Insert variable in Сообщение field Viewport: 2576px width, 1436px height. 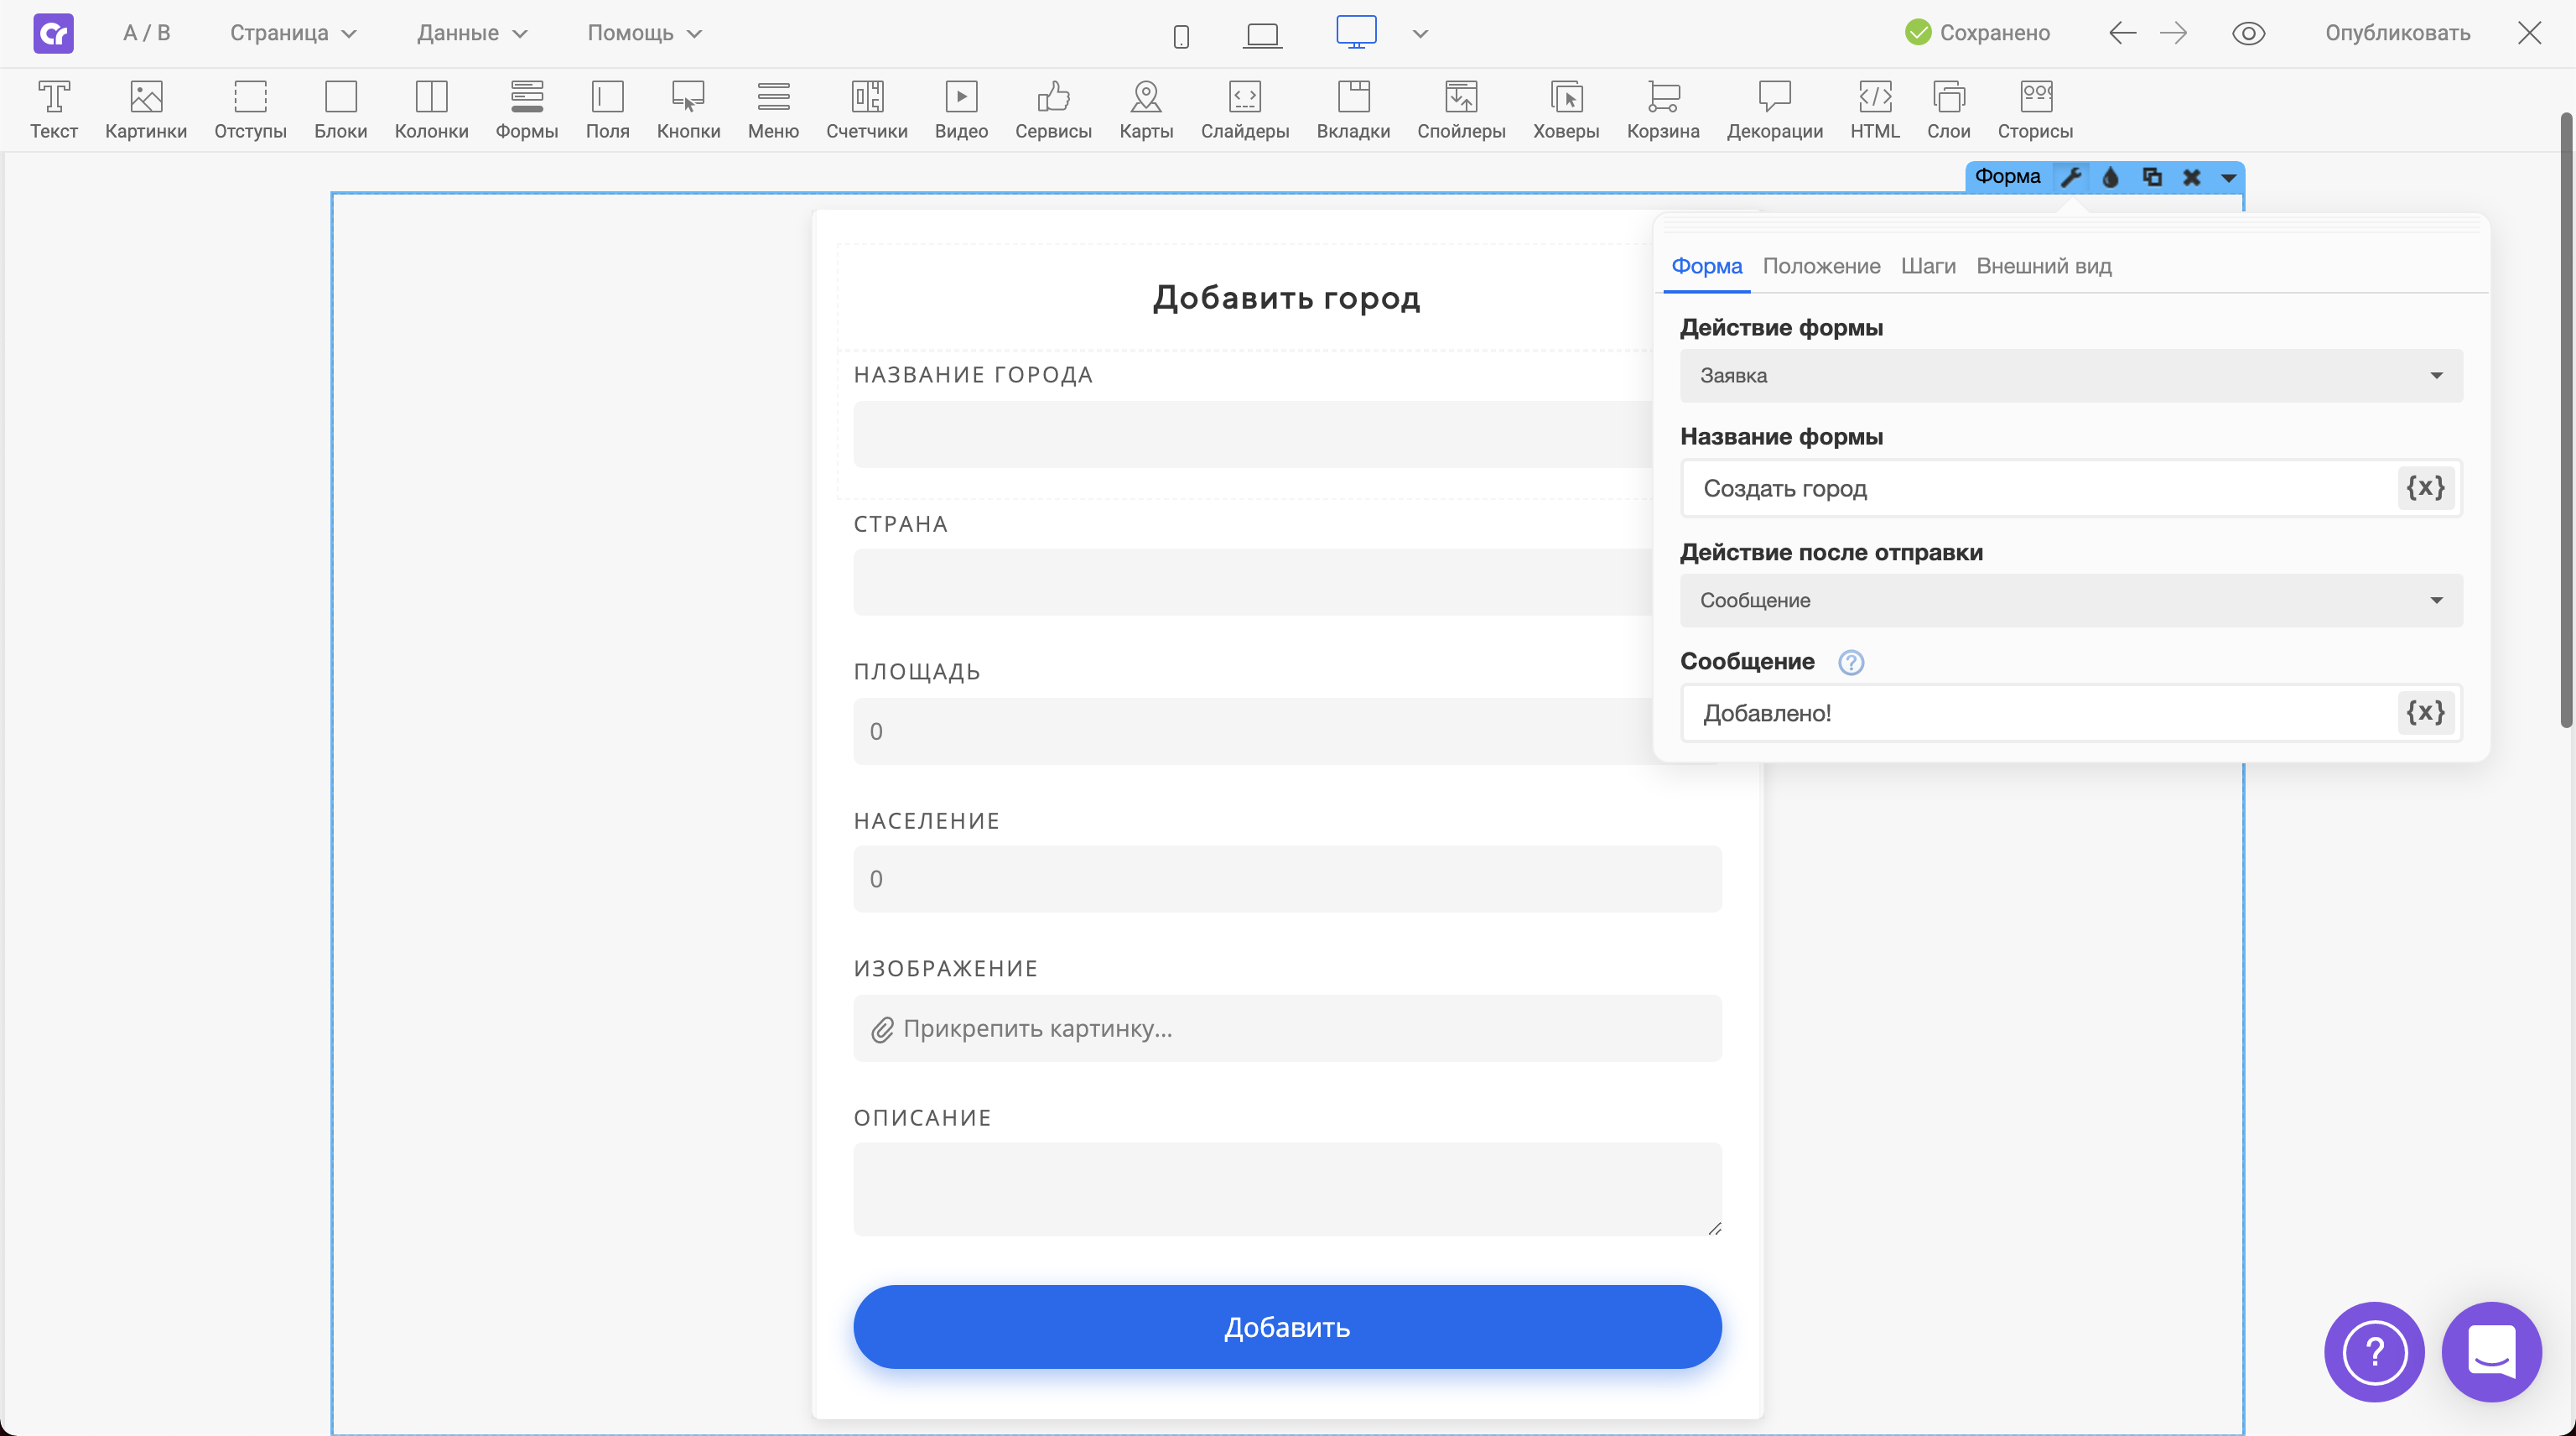[2425, 713]
